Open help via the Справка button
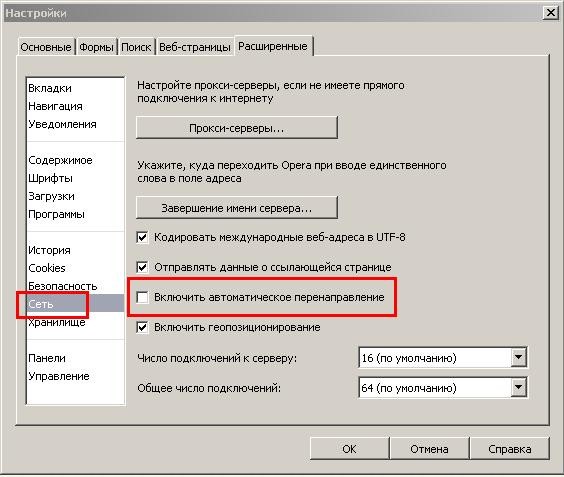Viewport: 564px width, 477px height. pos(509,449)
